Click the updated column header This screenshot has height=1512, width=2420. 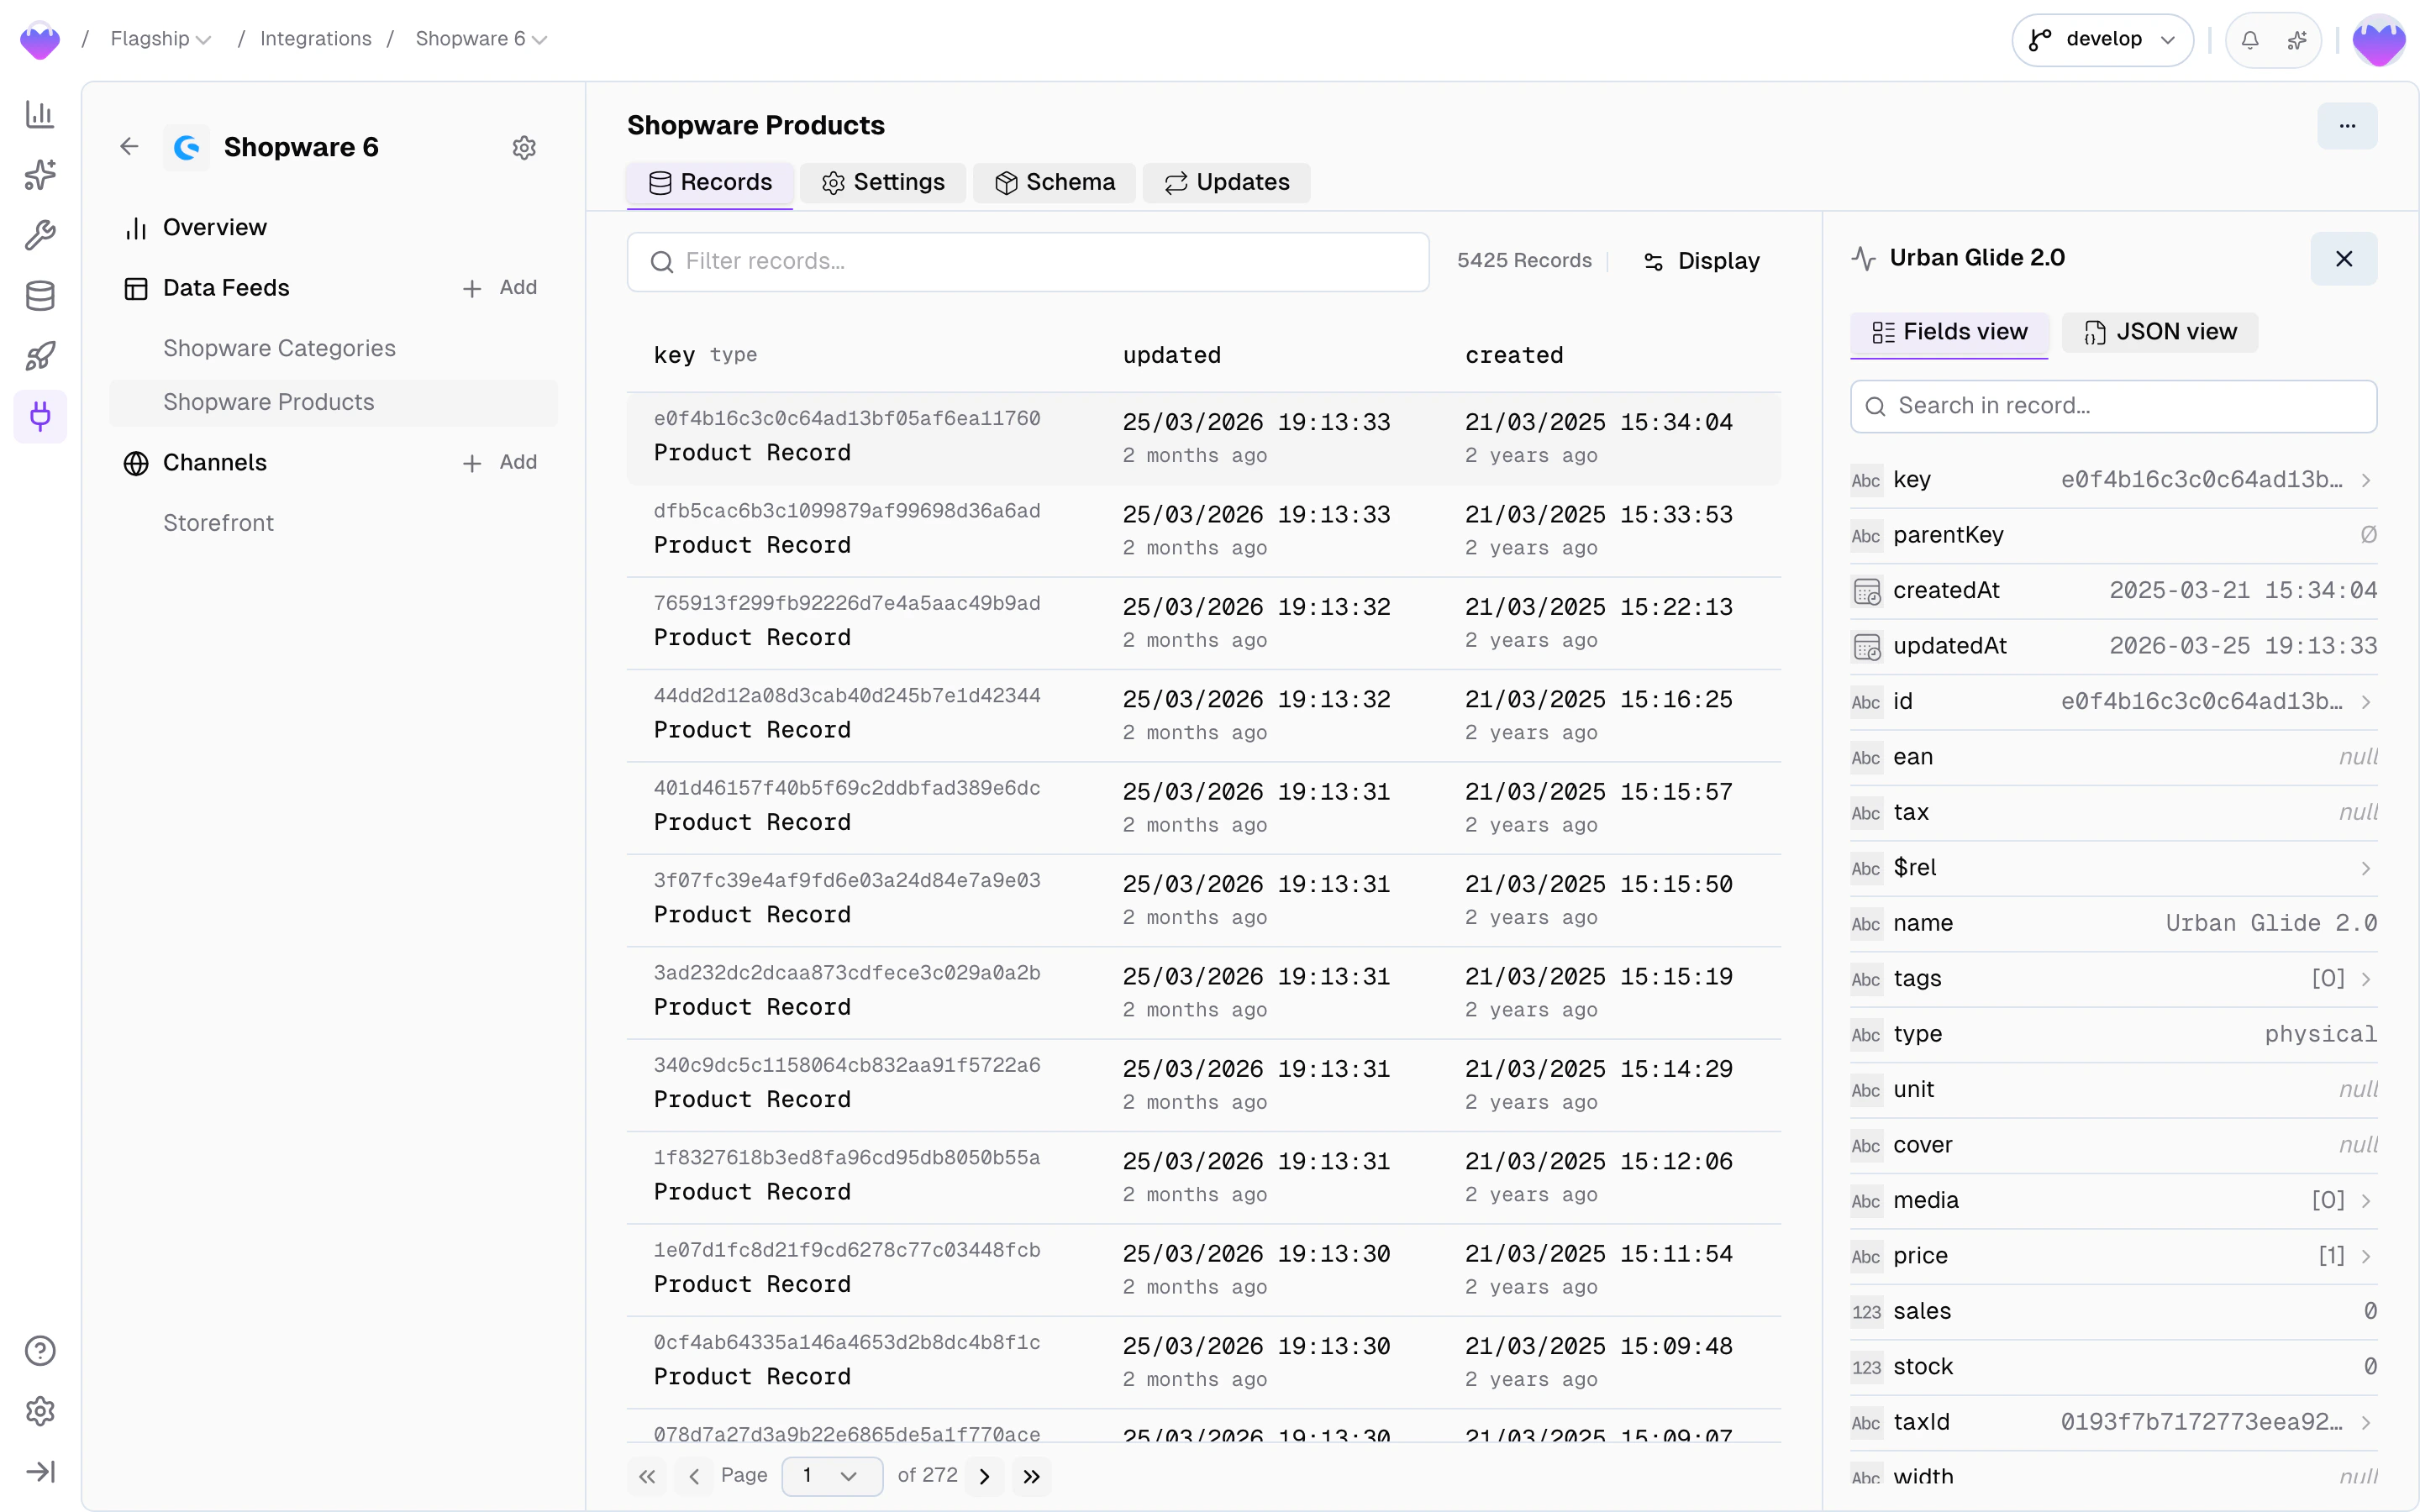point(1171,355)
